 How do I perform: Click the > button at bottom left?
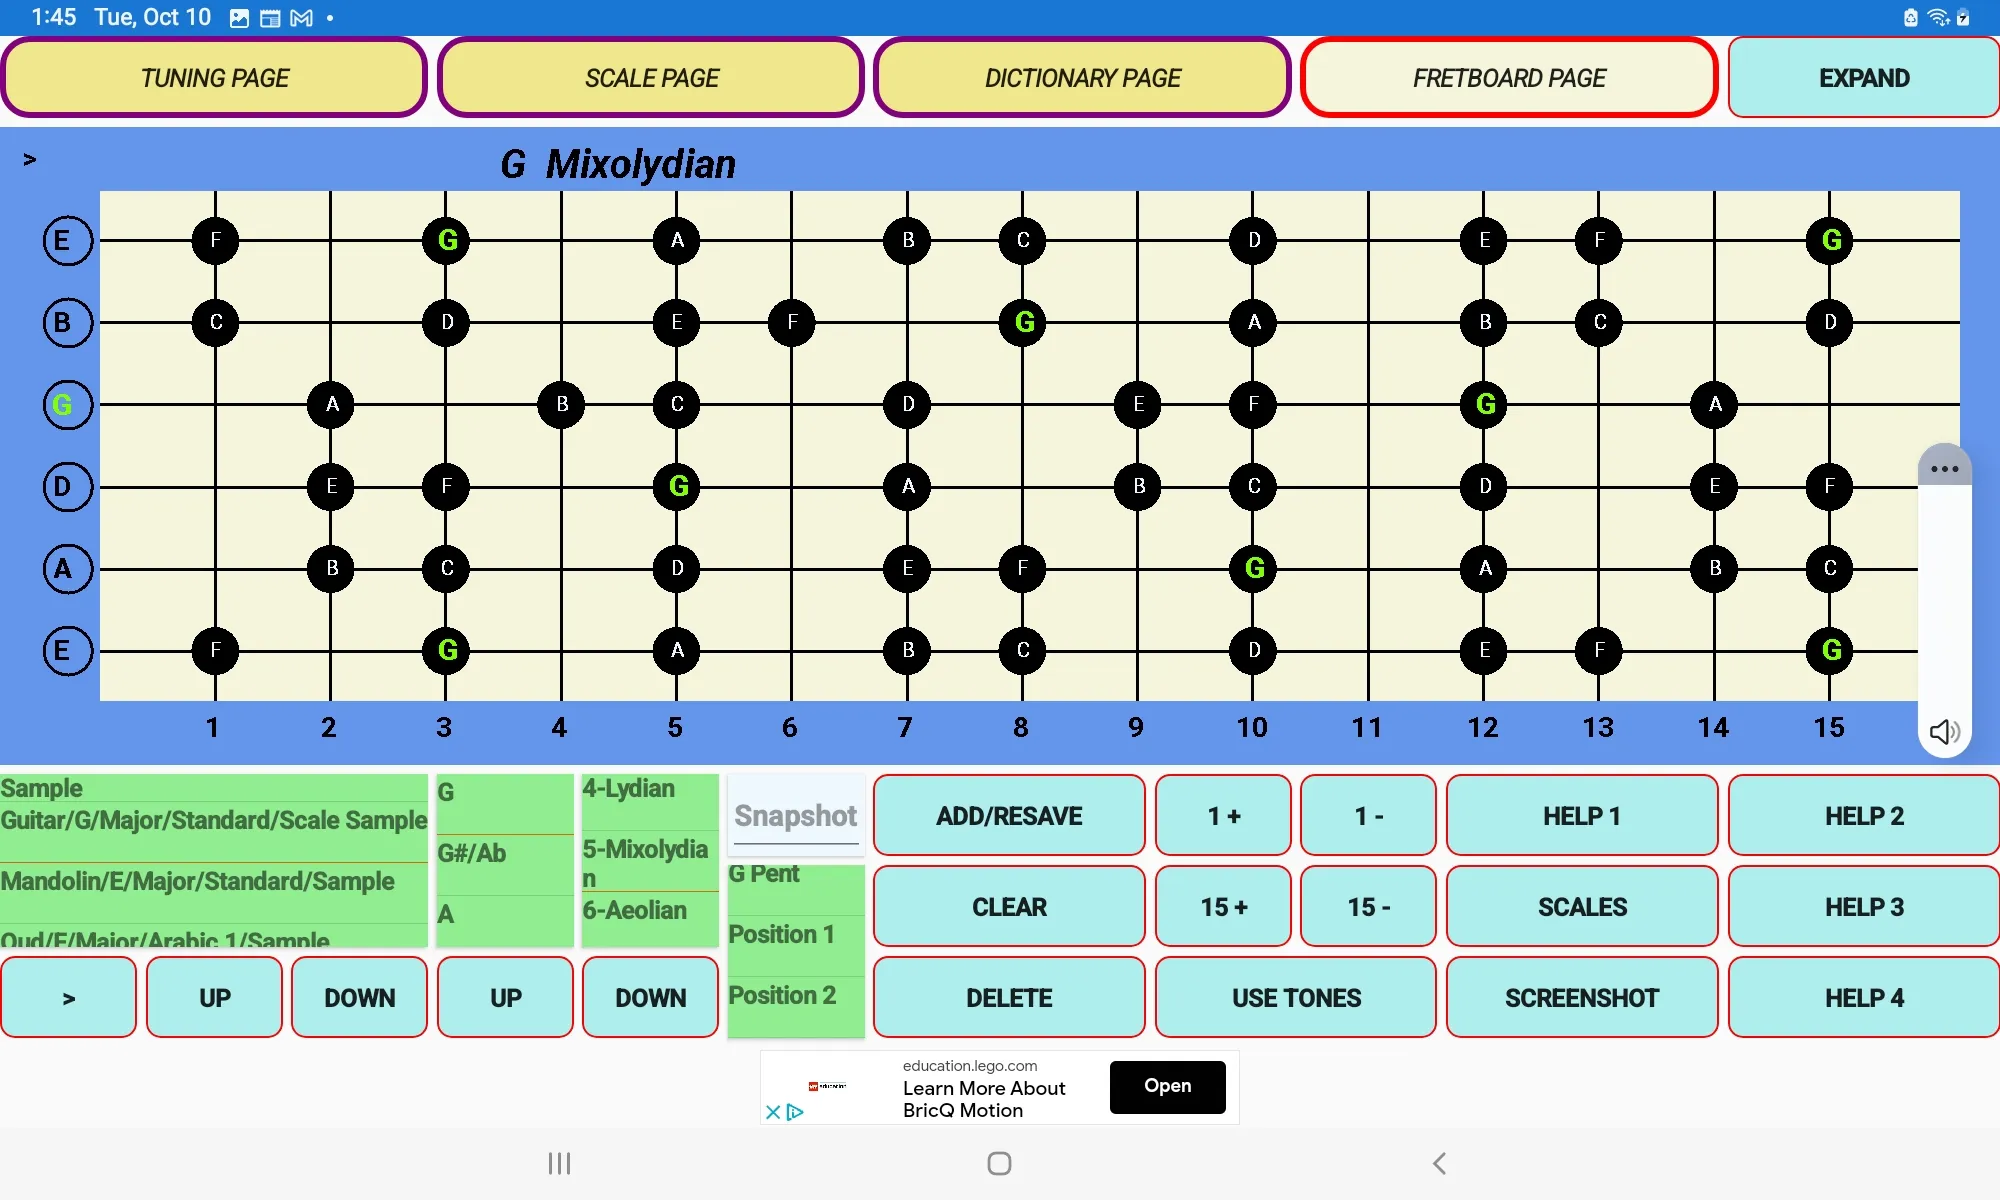pyautogui.click(x=68, y=998)
